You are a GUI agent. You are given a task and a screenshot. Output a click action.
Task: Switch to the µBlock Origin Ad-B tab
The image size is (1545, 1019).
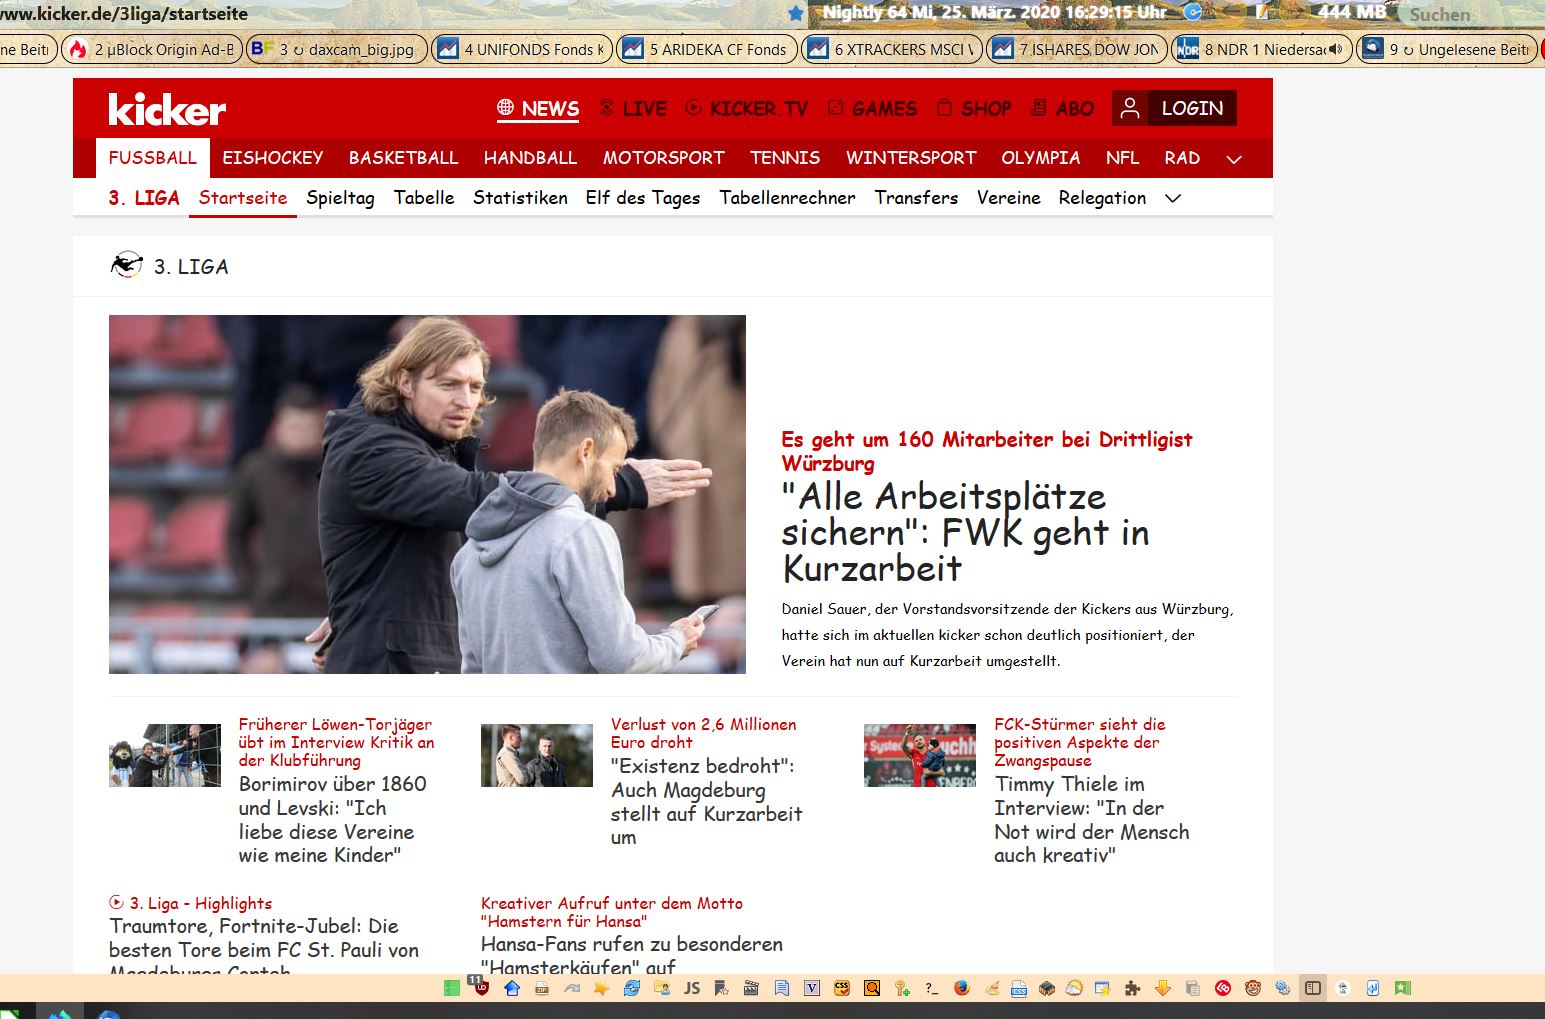pyautogui.click(x=152, y=49)
